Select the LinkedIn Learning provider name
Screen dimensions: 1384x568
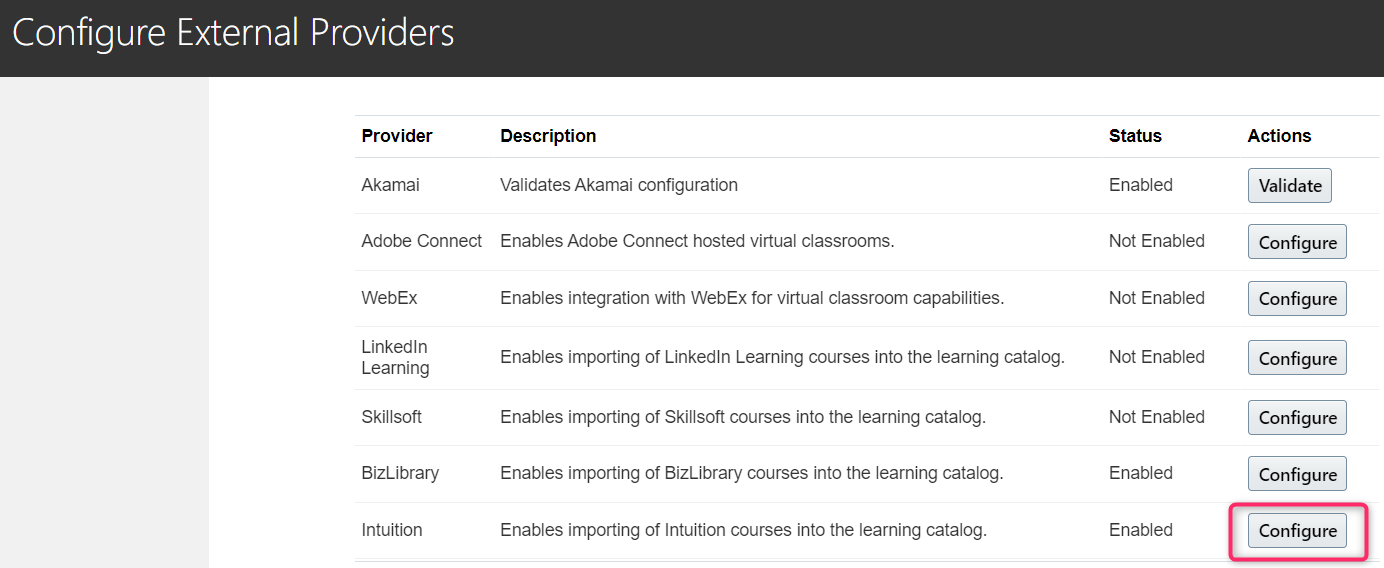pos(395,357)
